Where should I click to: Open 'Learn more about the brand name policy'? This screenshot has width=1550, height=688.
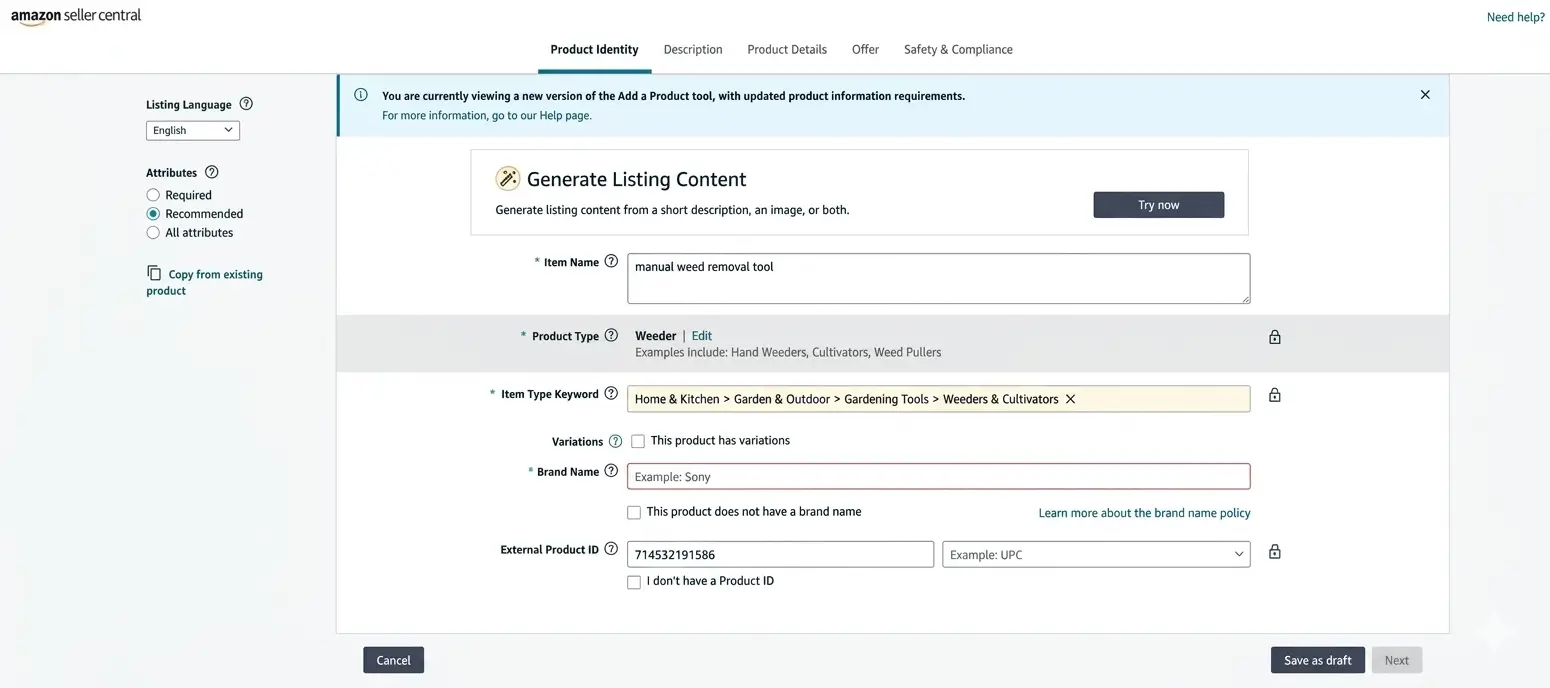point(1143,512)
